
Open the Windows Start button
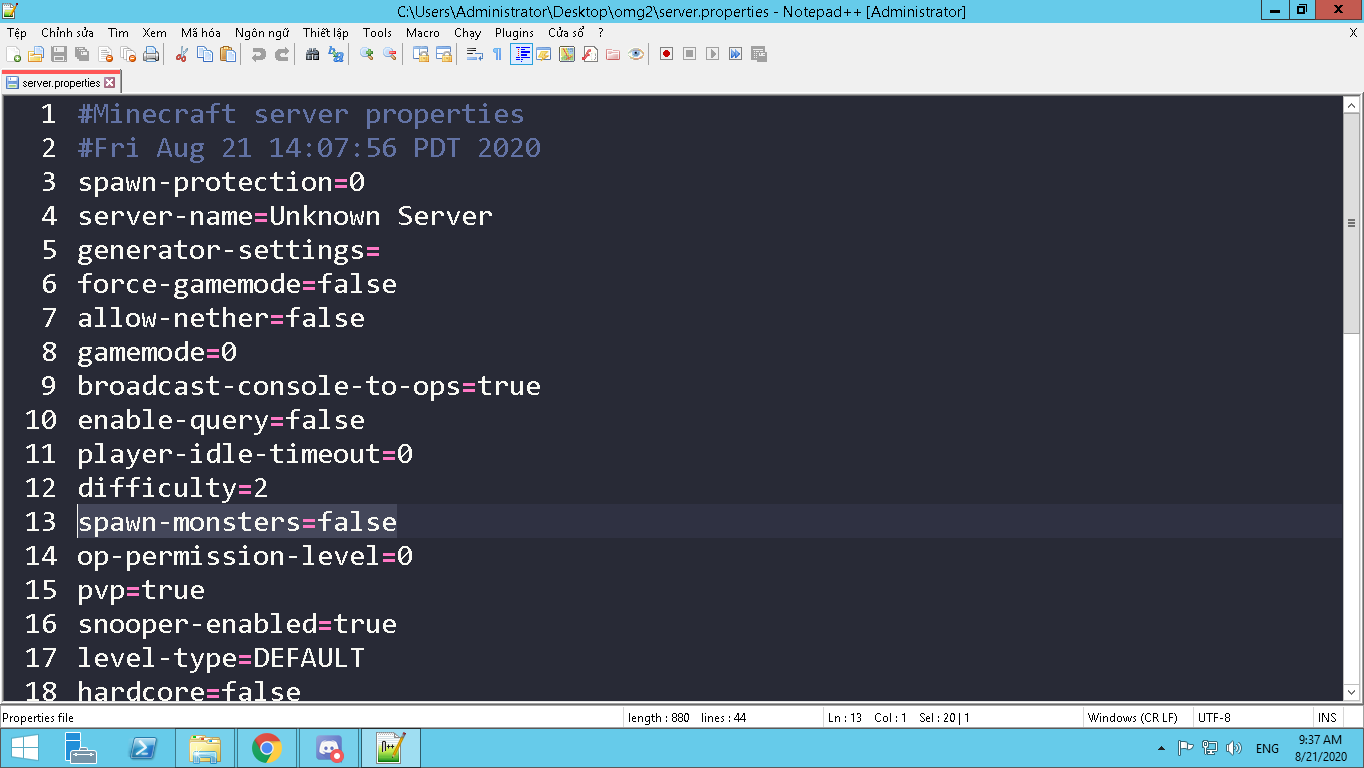24,748
